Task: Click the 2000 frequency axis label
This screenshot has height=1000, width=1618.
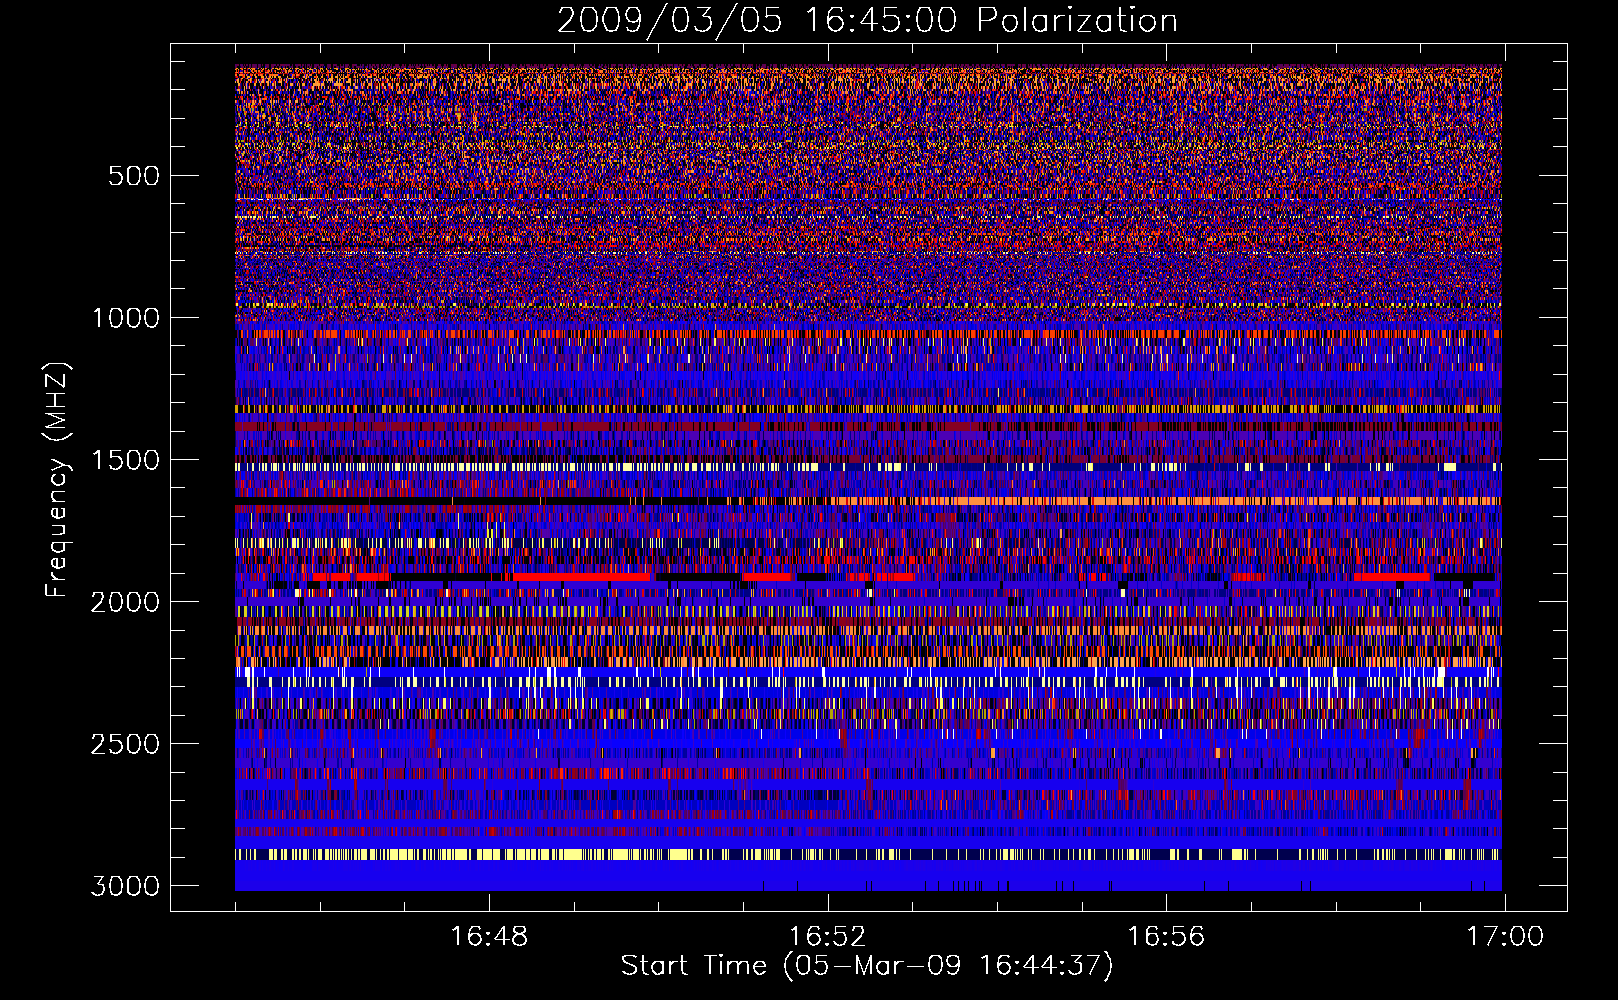Action: tap(125, 602)
